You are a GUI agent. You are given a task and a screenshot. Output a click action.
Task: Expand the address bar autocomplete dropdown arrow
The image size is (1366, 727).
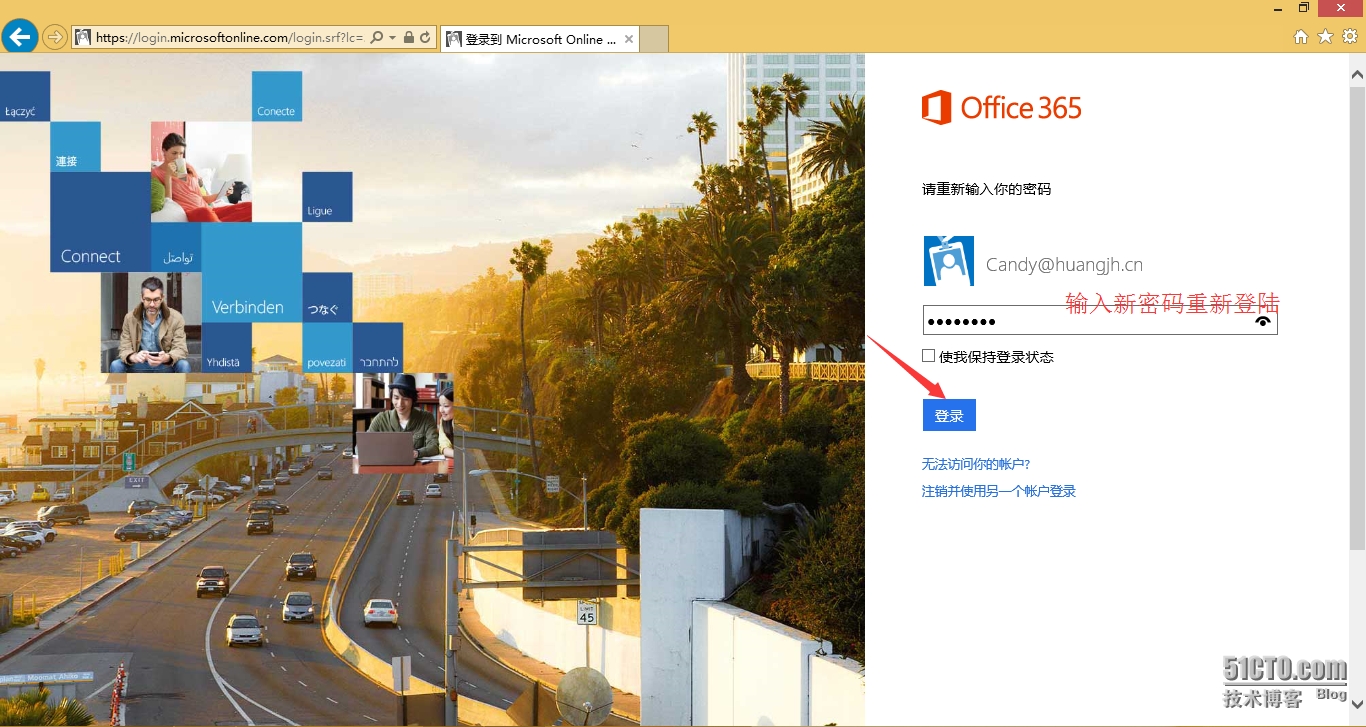click(x=393, y=38)
